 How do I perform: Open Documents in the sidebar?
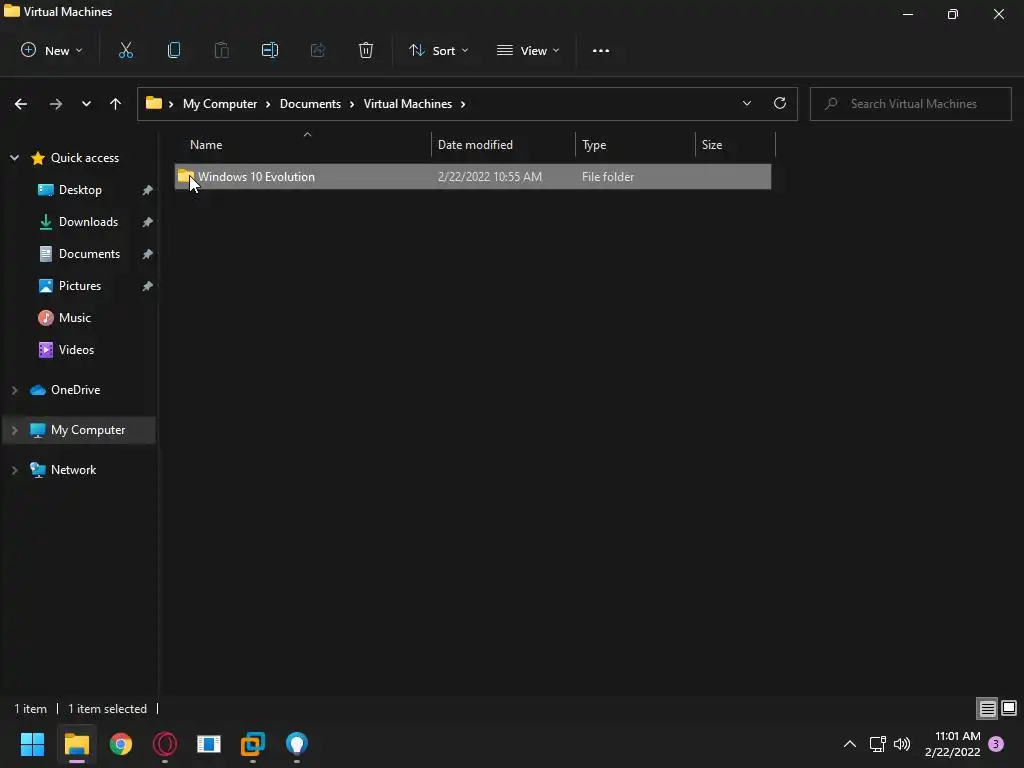click(89, 254)
